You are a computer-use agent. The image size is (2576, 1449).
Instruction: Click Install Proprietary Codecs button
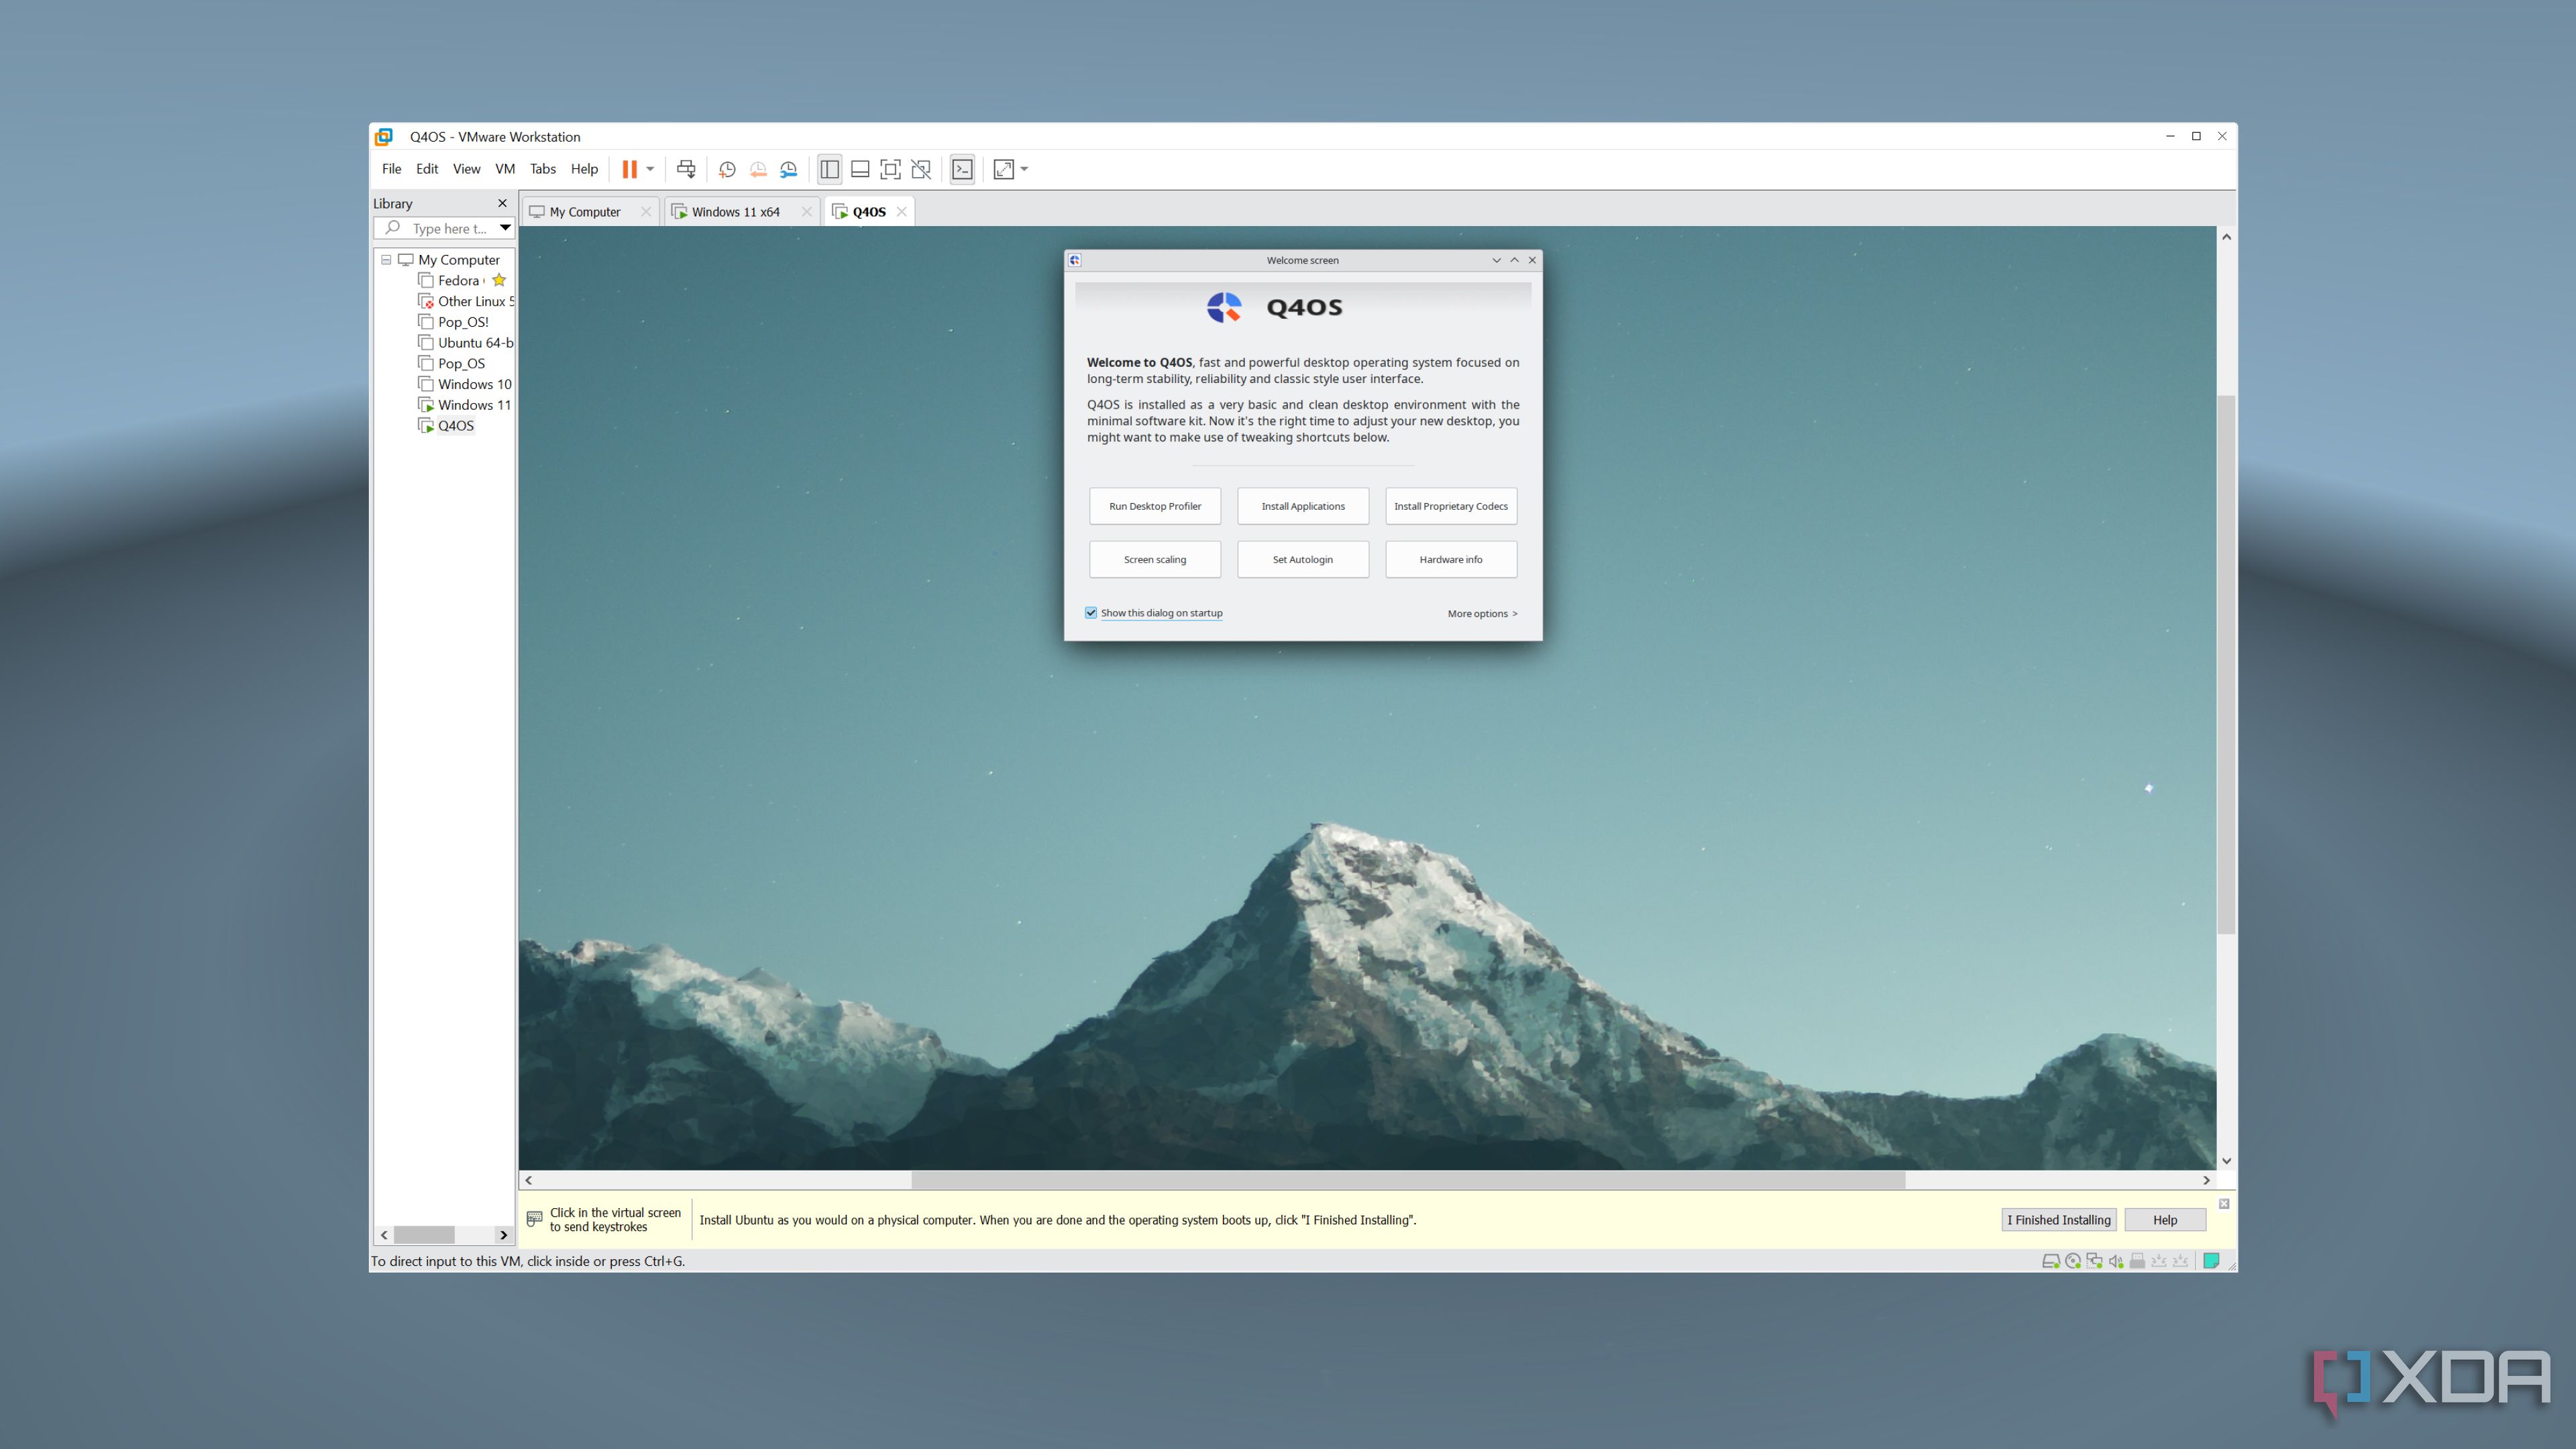(x=1451, y=506)
